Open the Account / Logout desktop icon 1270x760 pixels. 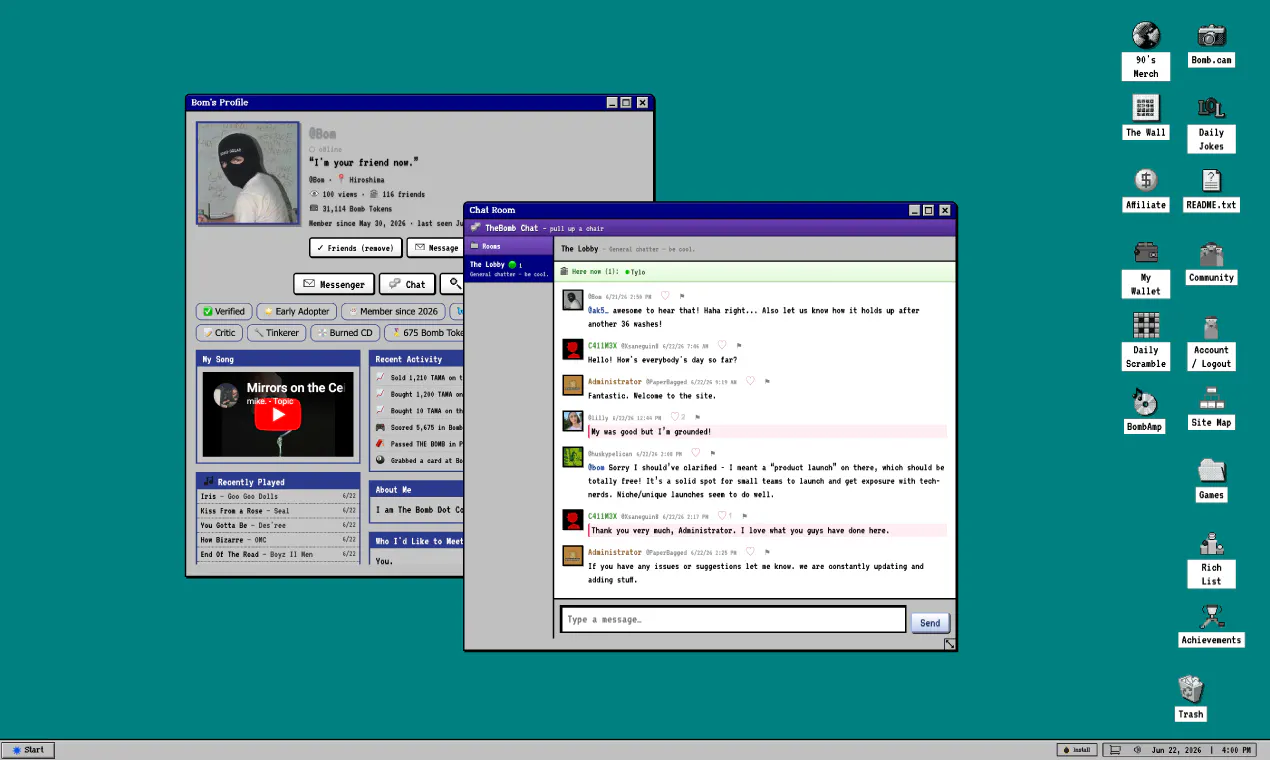(1211, 341)
